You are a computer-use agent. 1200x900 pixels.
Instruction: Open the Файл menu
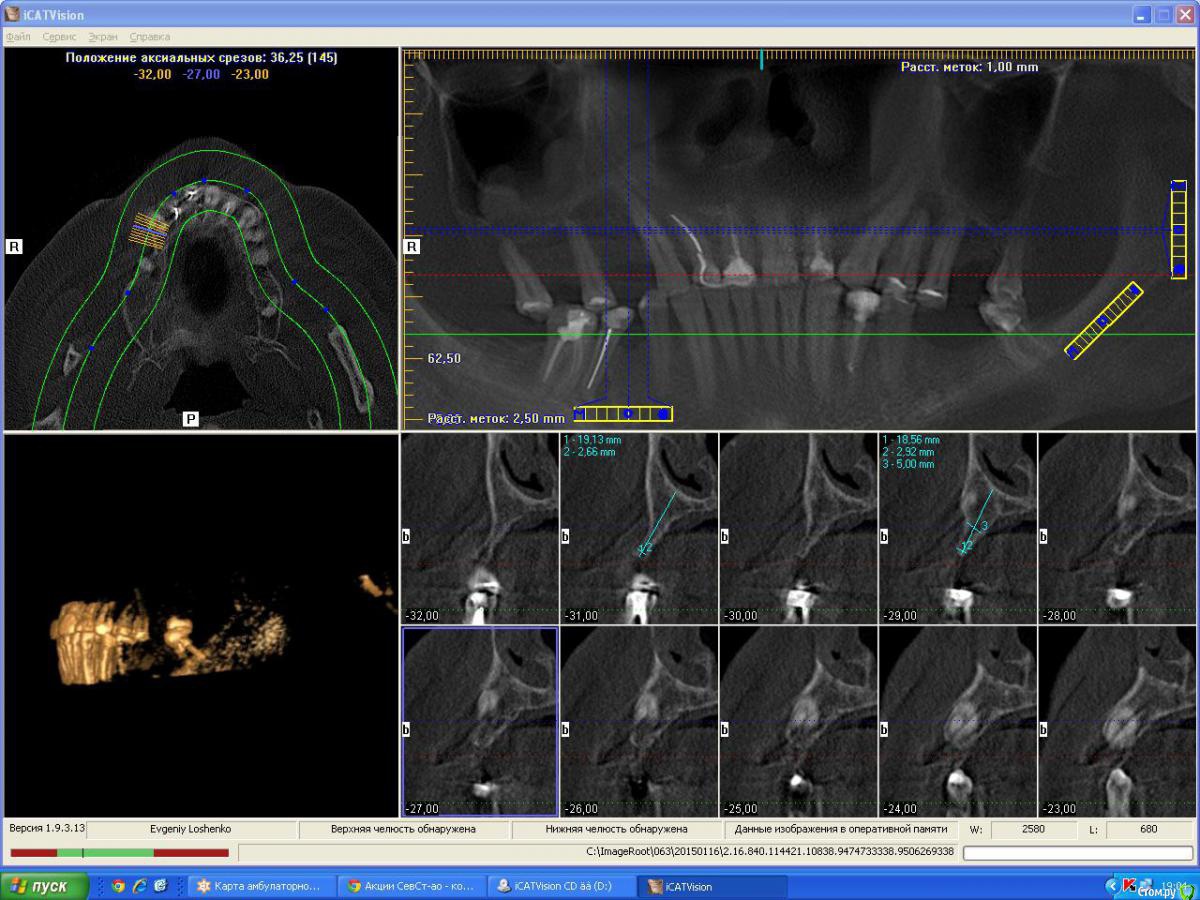coord(18,37)
